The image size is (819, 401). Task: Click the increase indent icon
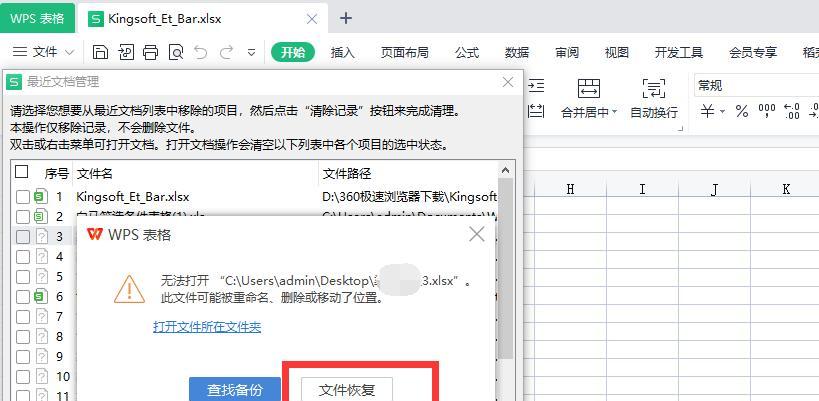click(536, 85)
